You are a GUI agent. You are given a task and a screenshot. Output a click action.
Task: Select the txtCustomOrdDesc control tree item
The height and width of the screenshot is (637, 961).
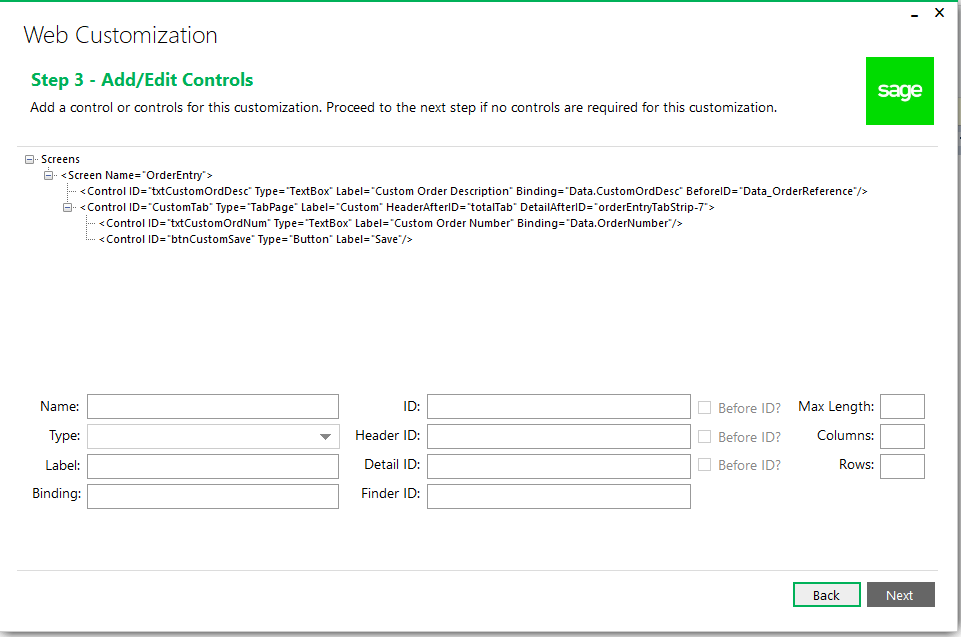click(x=473, y=191)
